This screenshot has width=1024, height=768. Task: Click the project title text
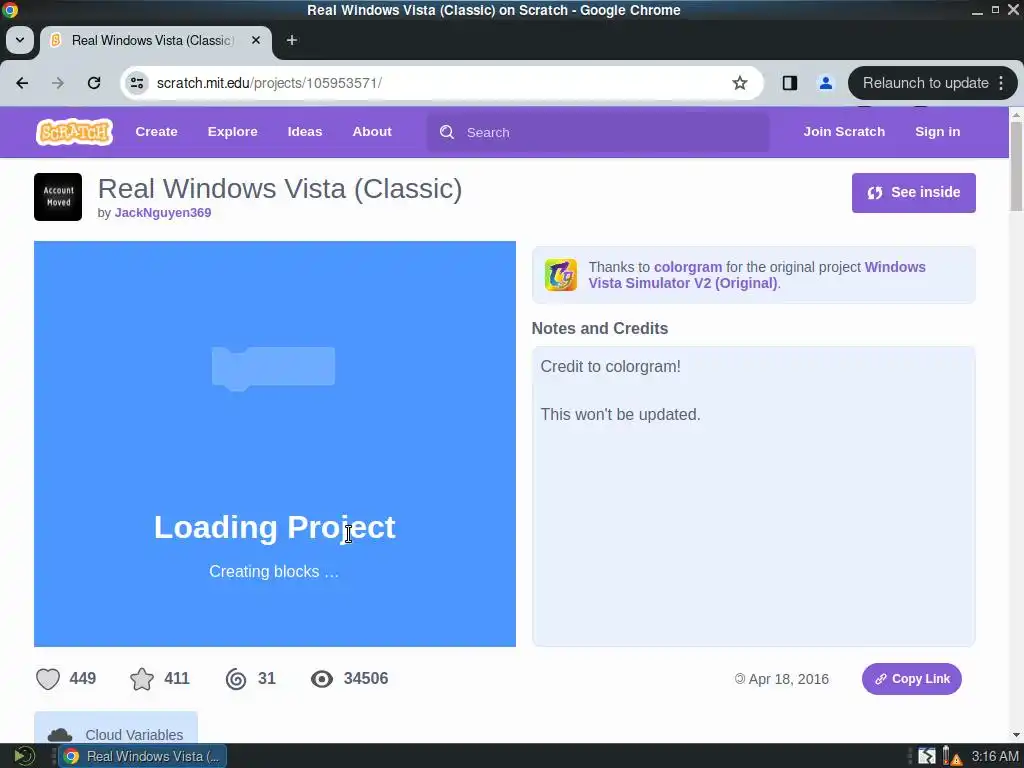click(x=280, y=189)
